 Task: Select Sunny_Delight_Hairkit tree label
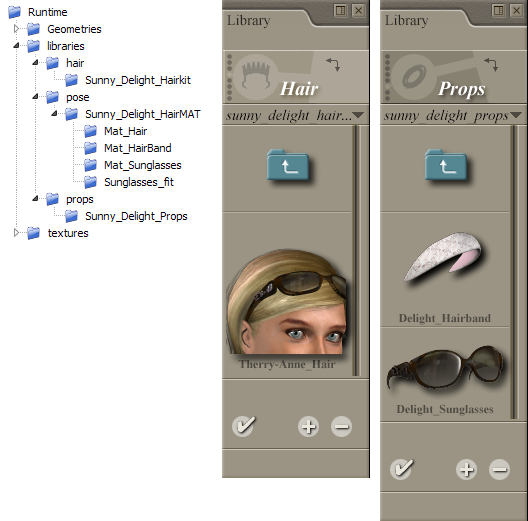click(138, 80)
